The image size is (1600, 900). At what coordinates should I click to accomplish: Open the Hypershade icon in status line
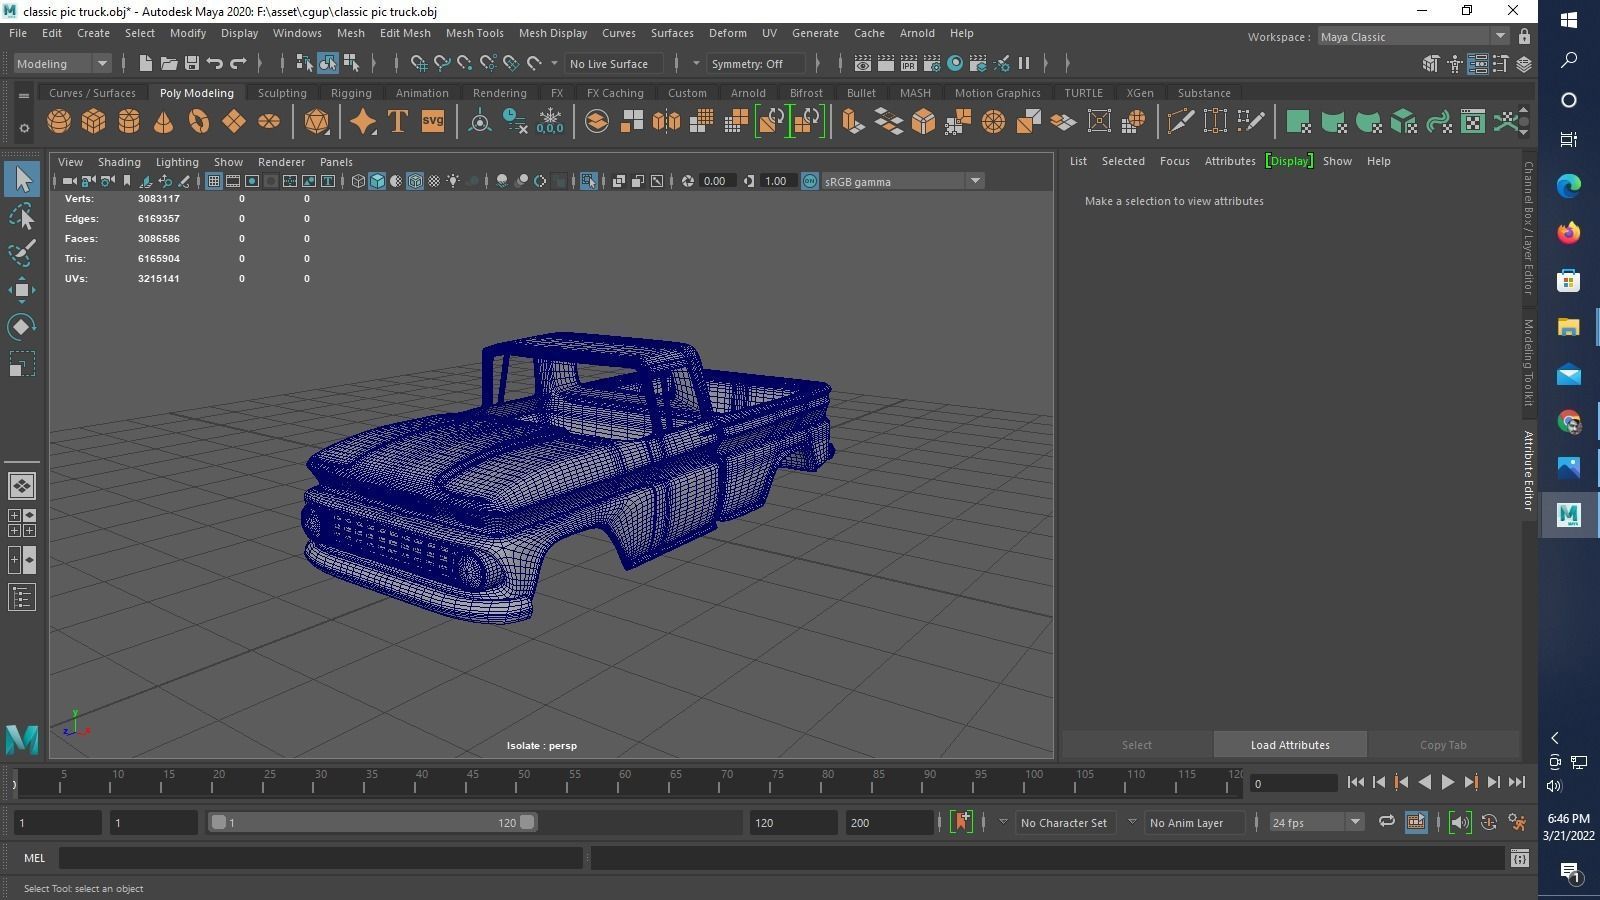coord(955,63)
